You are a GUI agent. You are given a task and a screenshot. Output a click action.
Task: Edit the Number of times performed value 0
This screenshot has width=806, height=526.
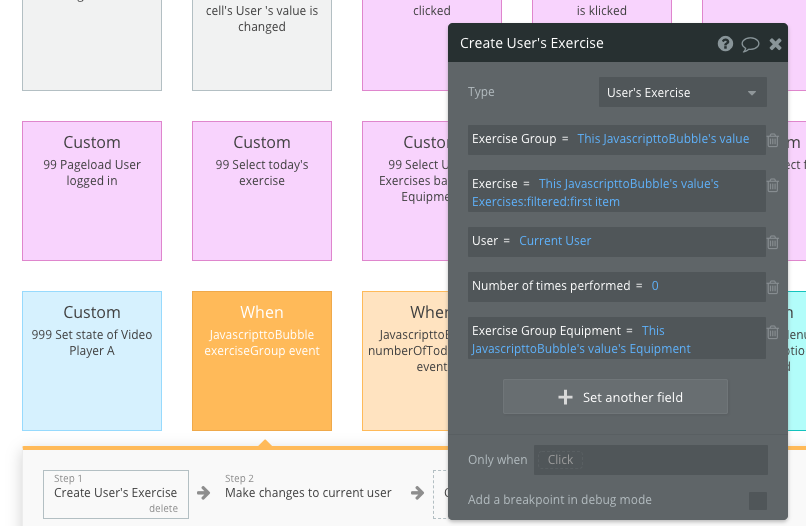pos(655,286)
